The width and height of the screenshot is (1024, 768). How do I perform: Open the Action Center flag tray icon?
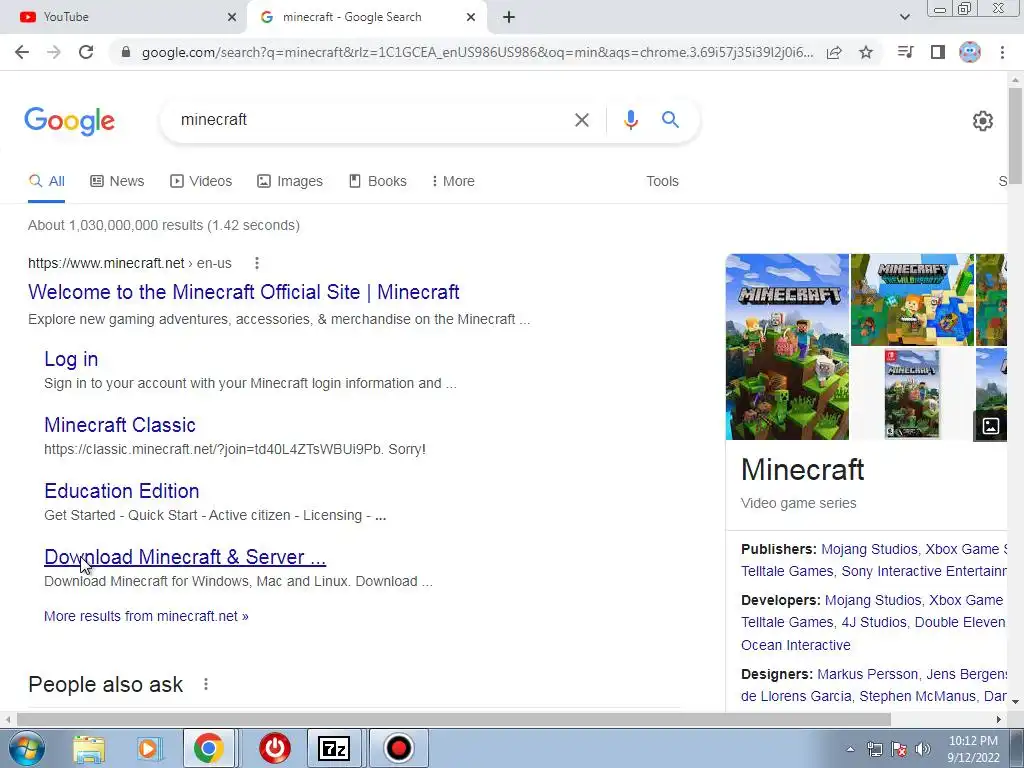click(899, 749)
